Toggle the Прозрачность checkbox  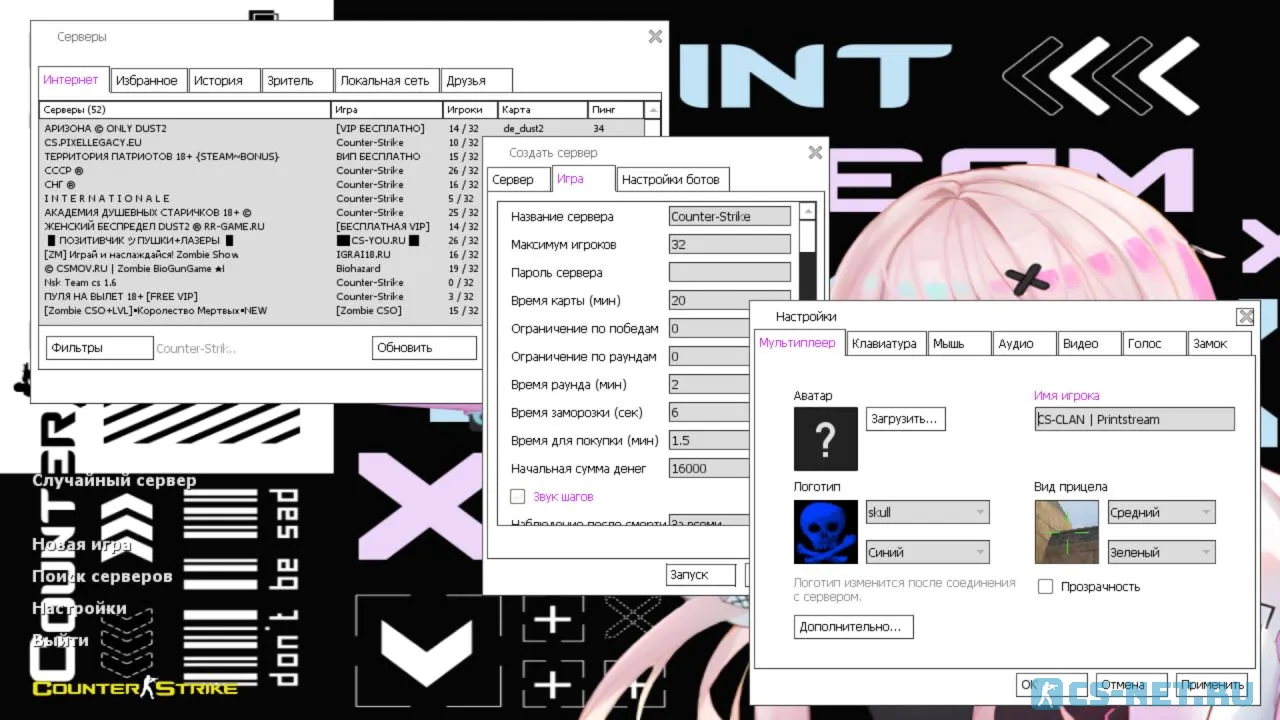1045,587
